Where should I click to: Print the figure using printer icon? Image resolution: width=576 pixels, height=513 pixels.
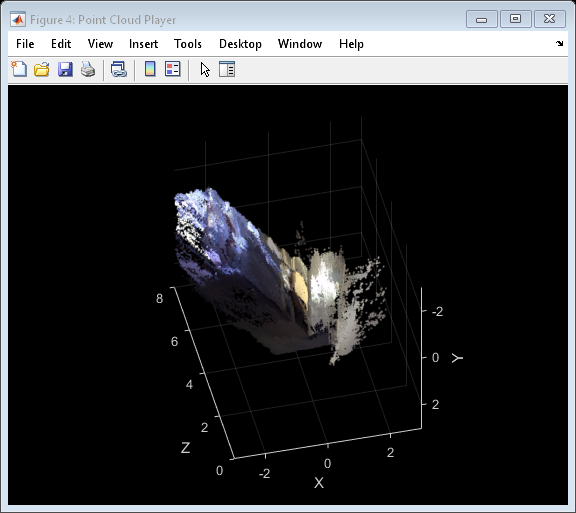88,69
